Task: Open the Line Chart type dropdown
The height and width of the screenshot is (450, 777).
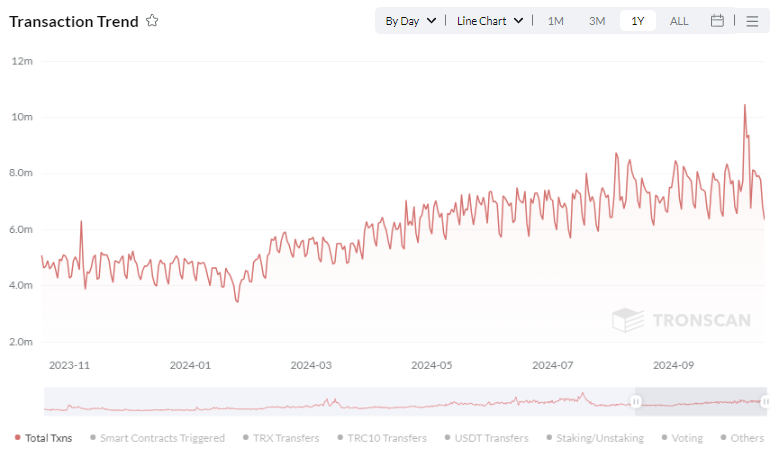Action: [490, 21]
